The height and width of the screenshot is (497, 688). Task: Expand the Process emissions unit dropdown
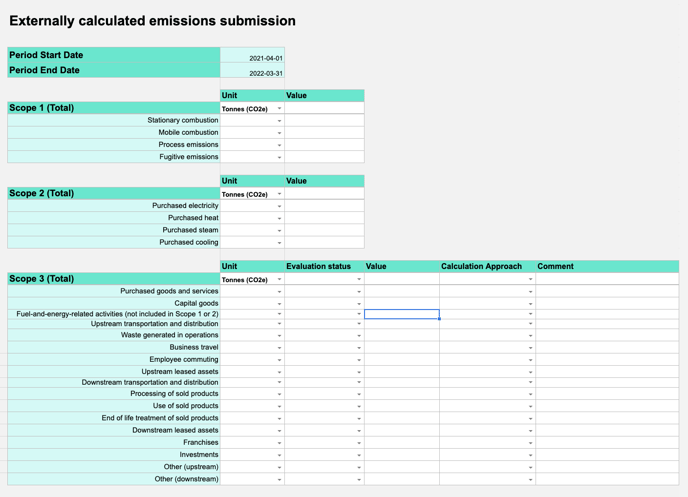click(279, 145)
